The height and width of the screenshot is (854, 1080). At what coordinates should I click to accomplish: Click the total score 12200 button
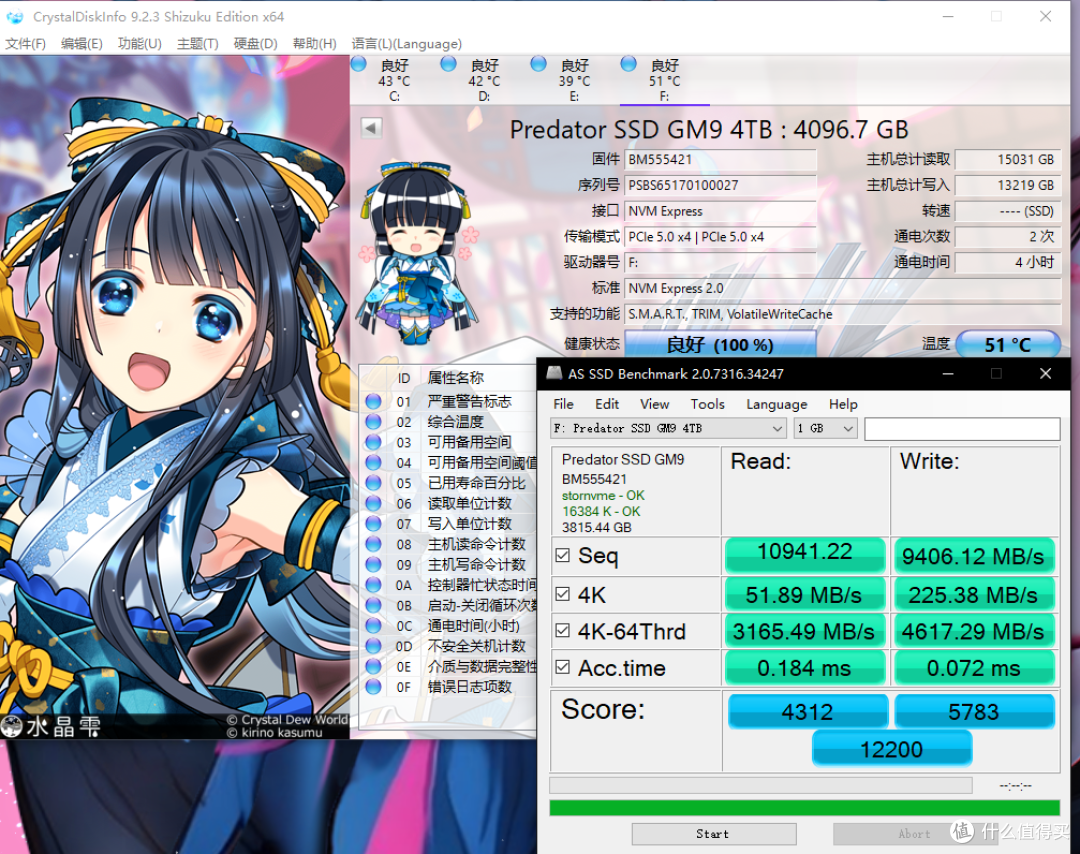[892, 749]
